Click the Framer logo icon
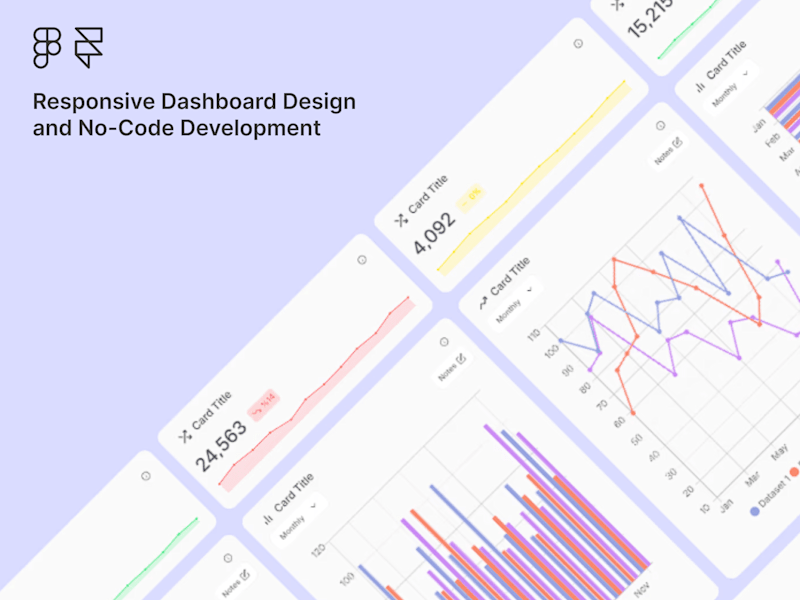This screenshot has height=600, width=800. click(x=89, y=48)
